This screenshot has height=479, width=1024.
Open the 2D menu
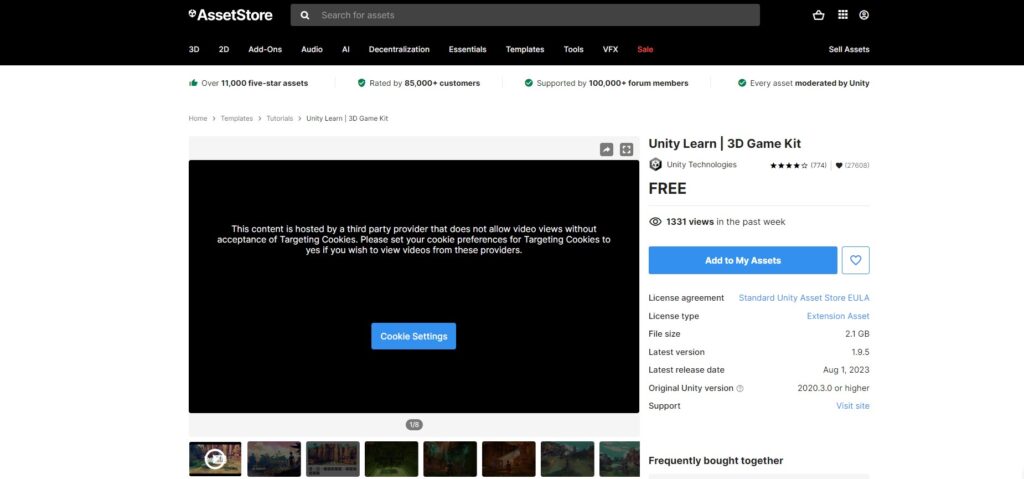(224, 49)
